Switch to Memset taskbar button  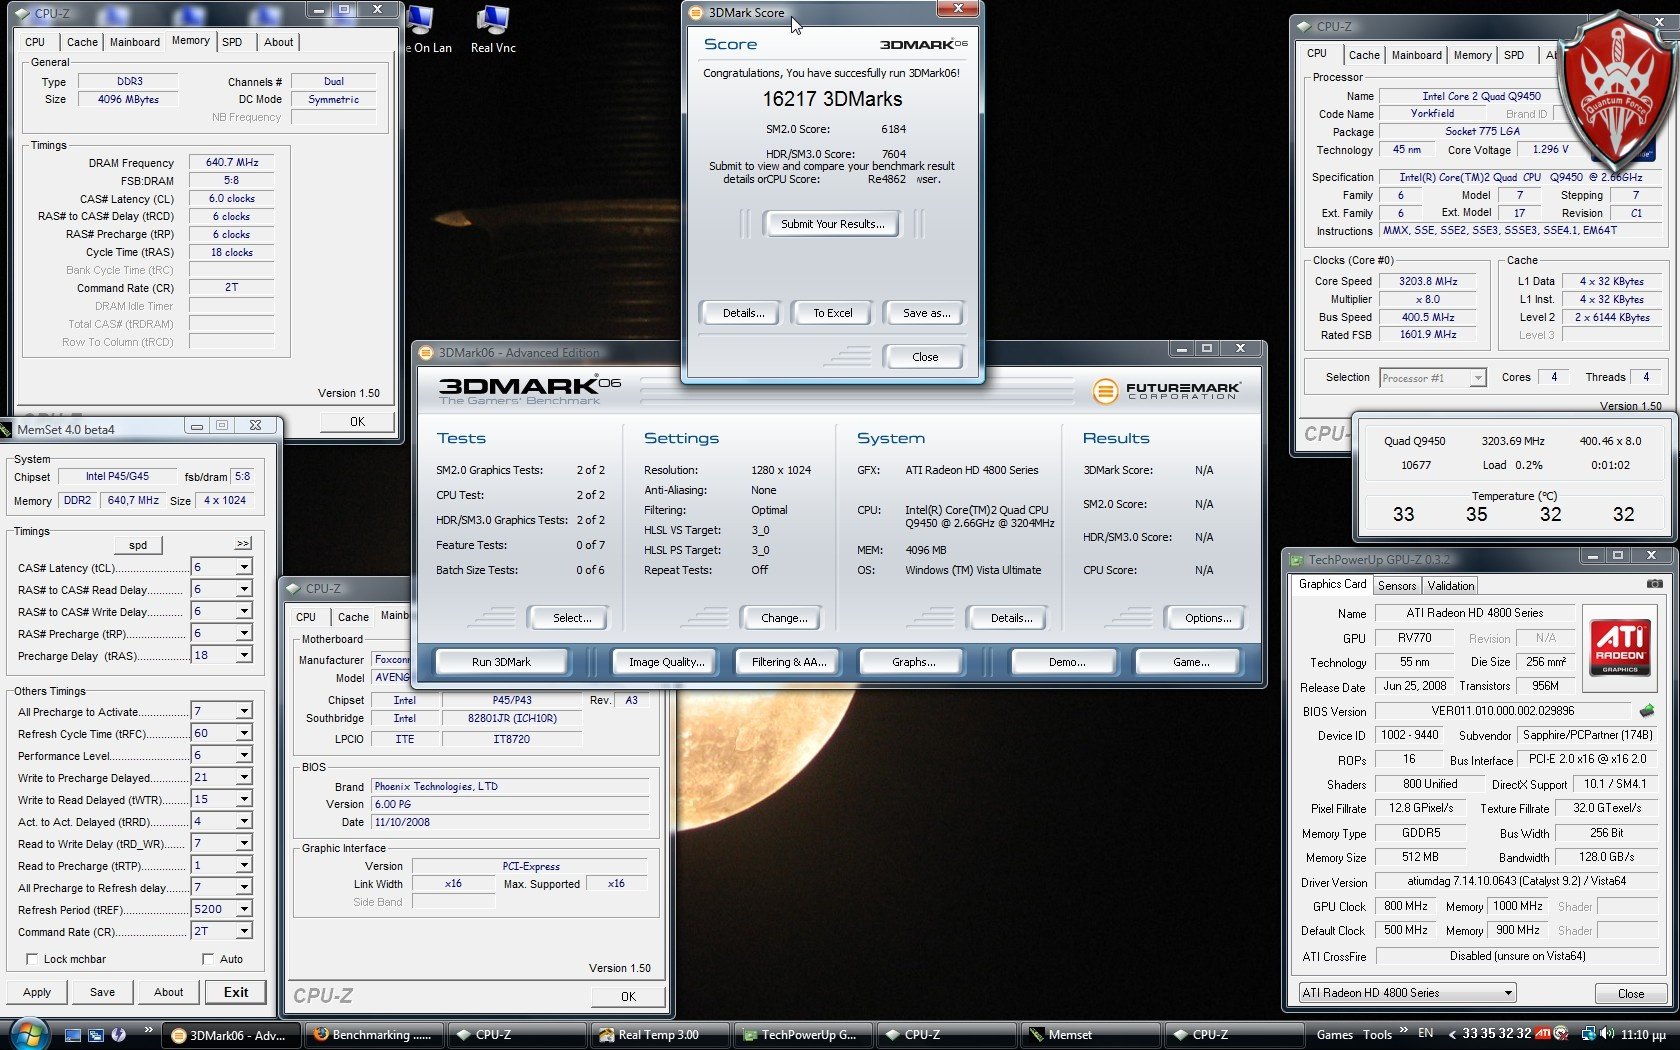pyautogui.click(x=1090, y=1035)
